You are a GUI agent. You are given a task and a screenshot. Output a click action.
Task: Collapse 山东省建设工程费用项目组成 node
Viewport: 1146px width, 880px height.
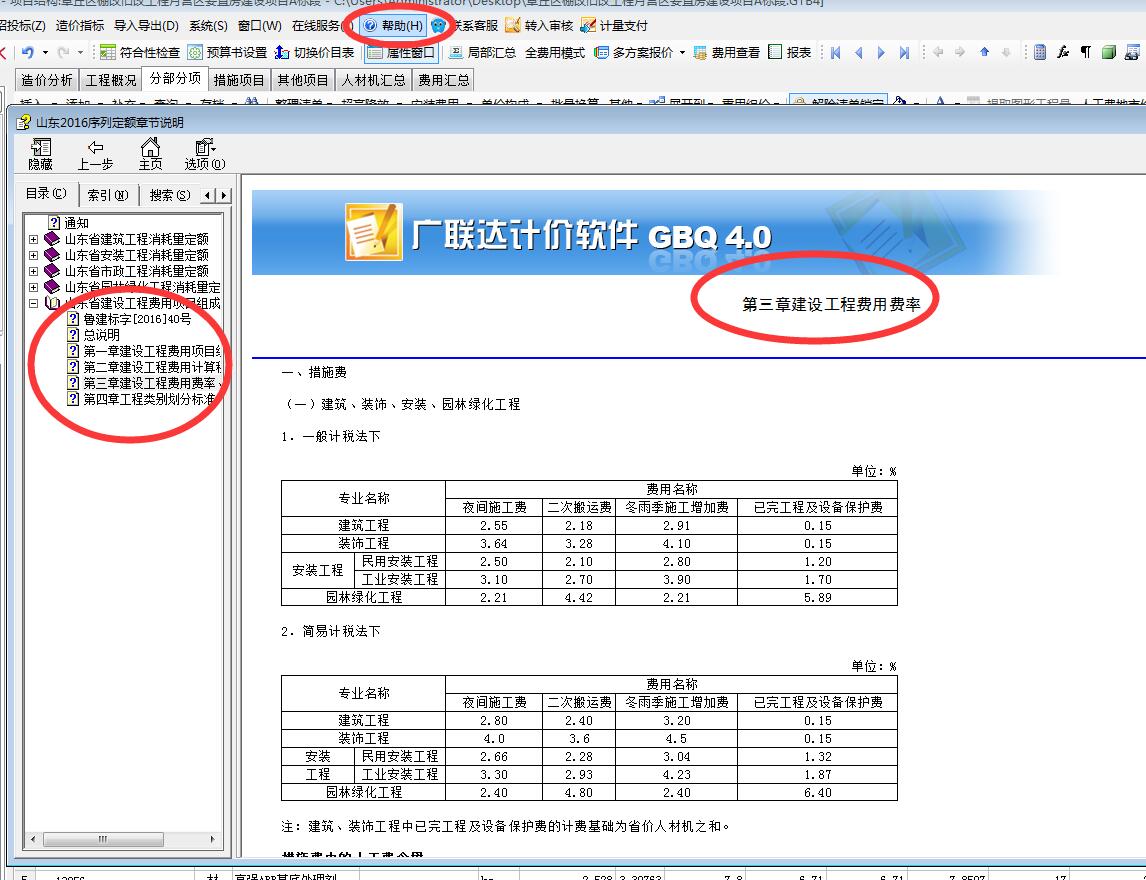click(x=34, y=303)
